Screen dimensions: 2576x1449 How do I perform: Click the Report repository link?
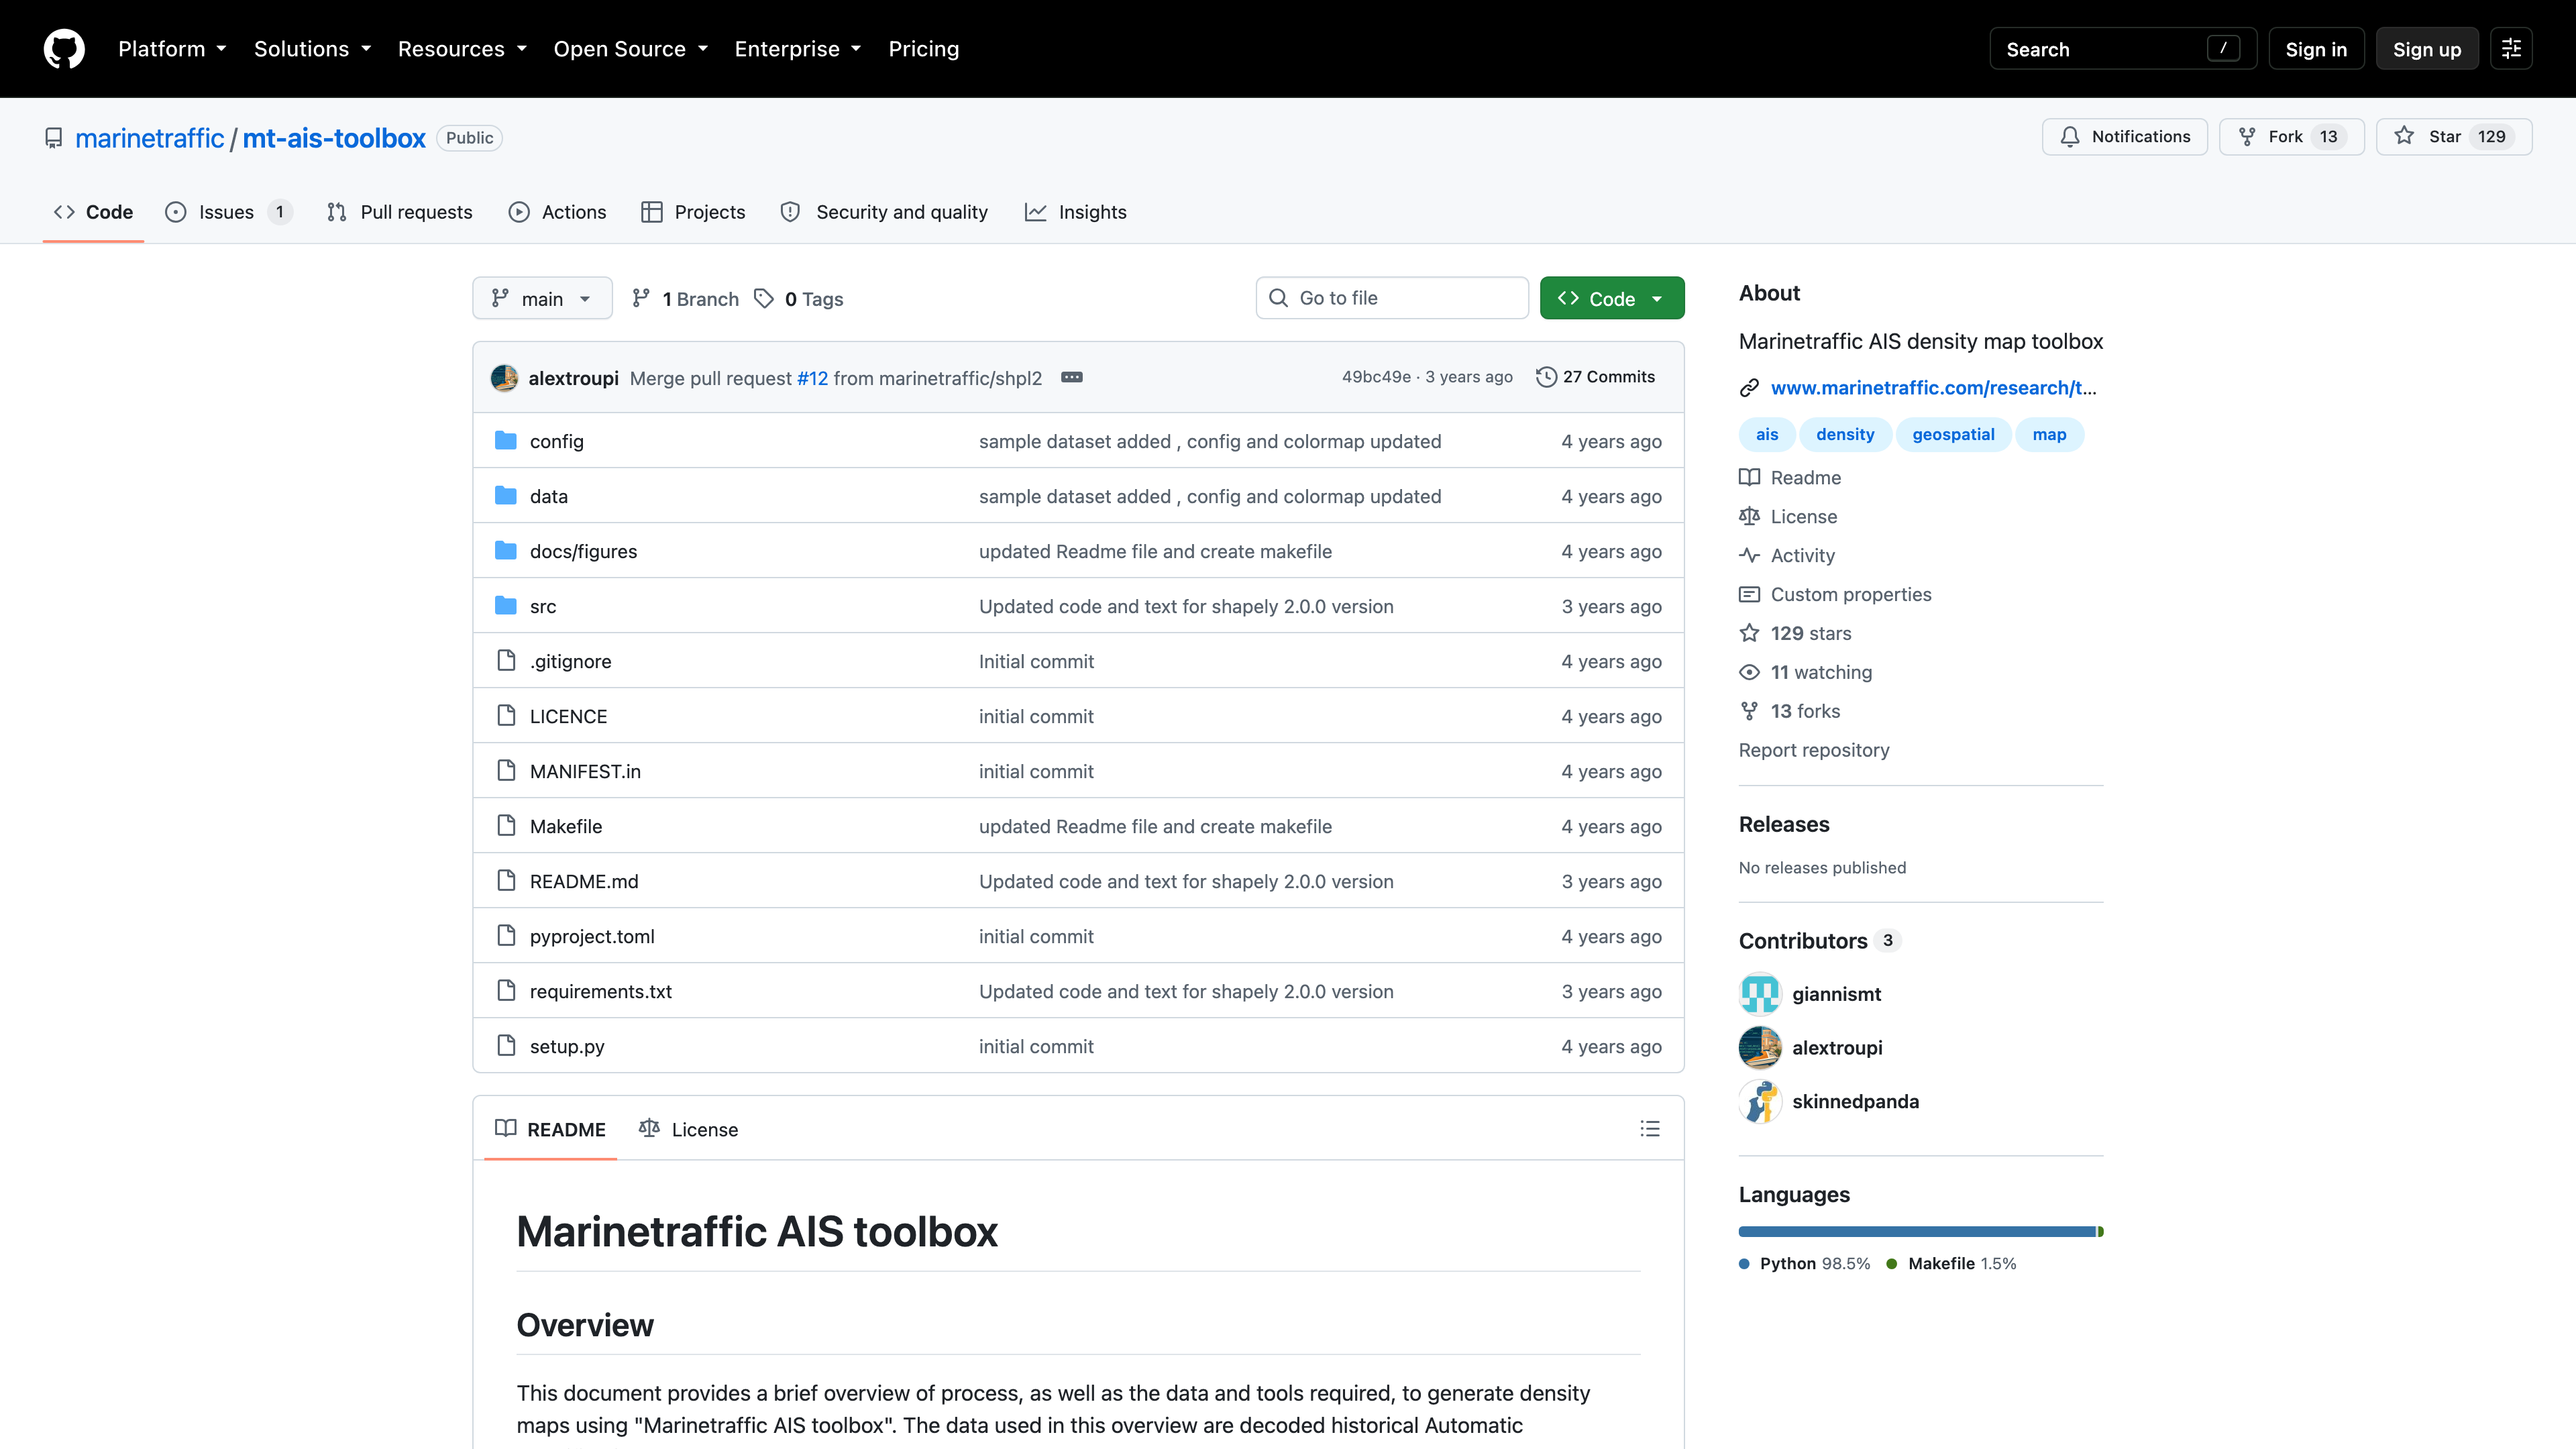(x=1814, y=750)
